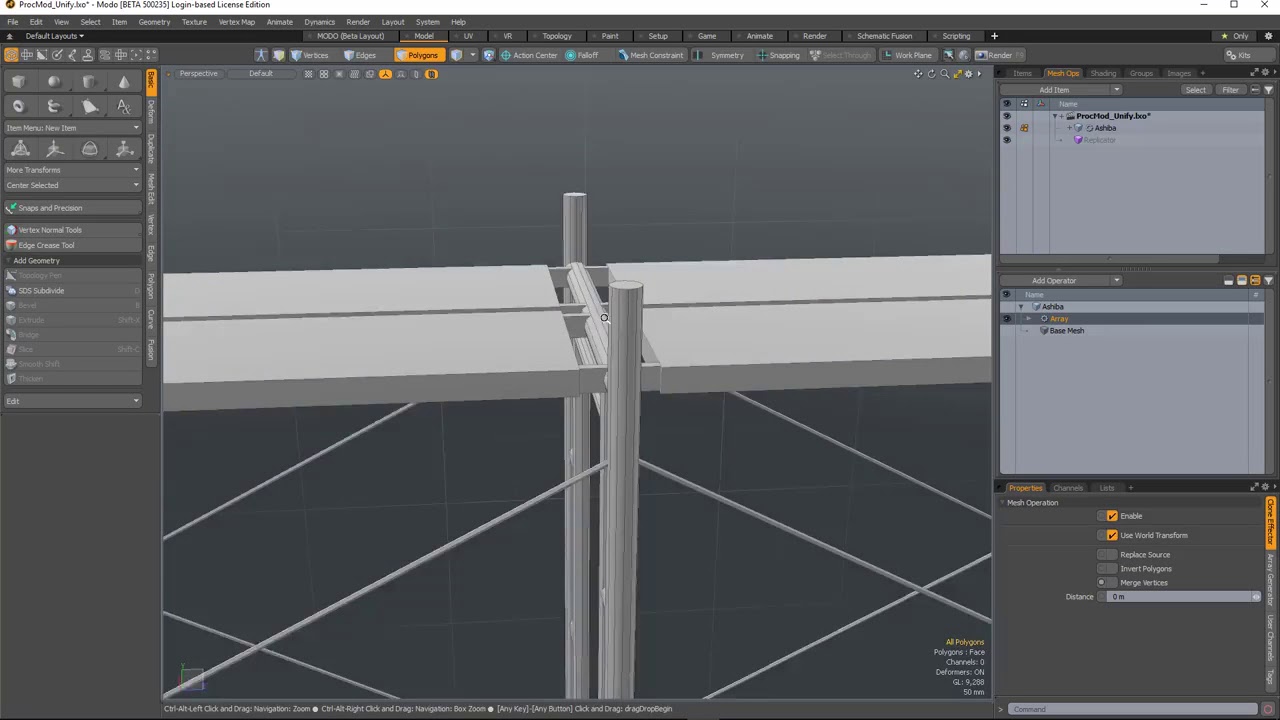
Task: Click the Distance field slider handle
Action: pyautogui.click(x=1257, y=597)
